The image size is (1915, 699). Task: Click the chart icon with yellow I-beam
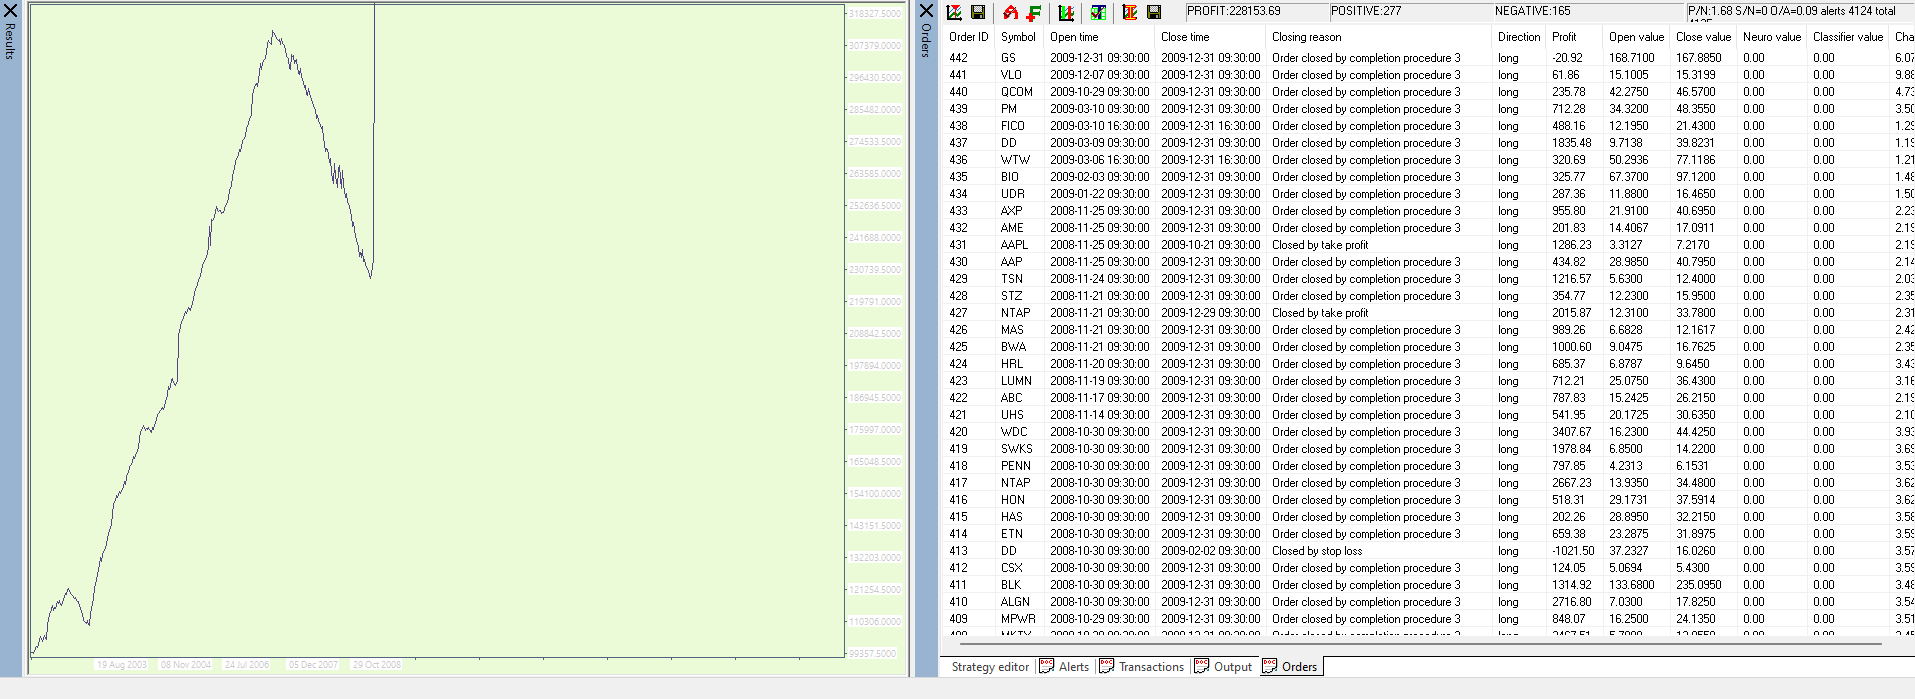1130,12
